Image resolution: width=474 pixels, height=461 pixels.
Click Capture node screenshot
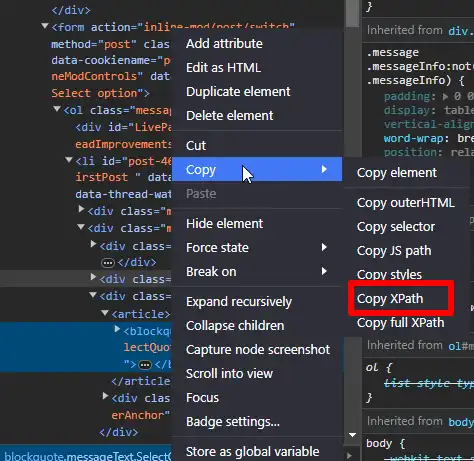[x=258, y=350]
